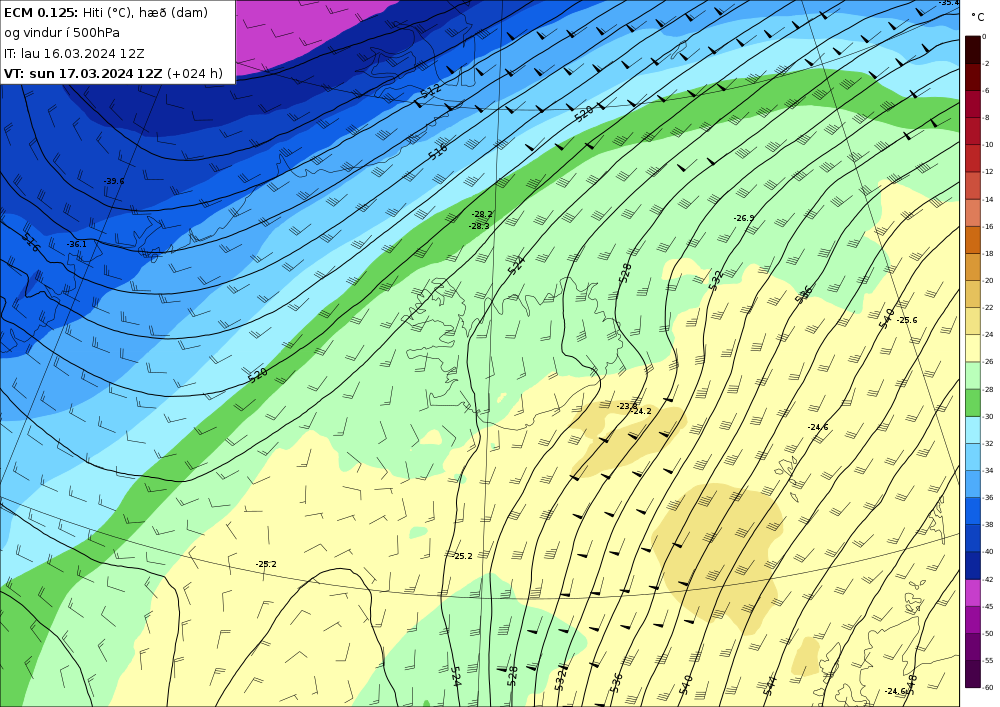Click the '516' contour label near the left edge
The height and width of the screenshot is (707, 1000).
pos(31,242)
